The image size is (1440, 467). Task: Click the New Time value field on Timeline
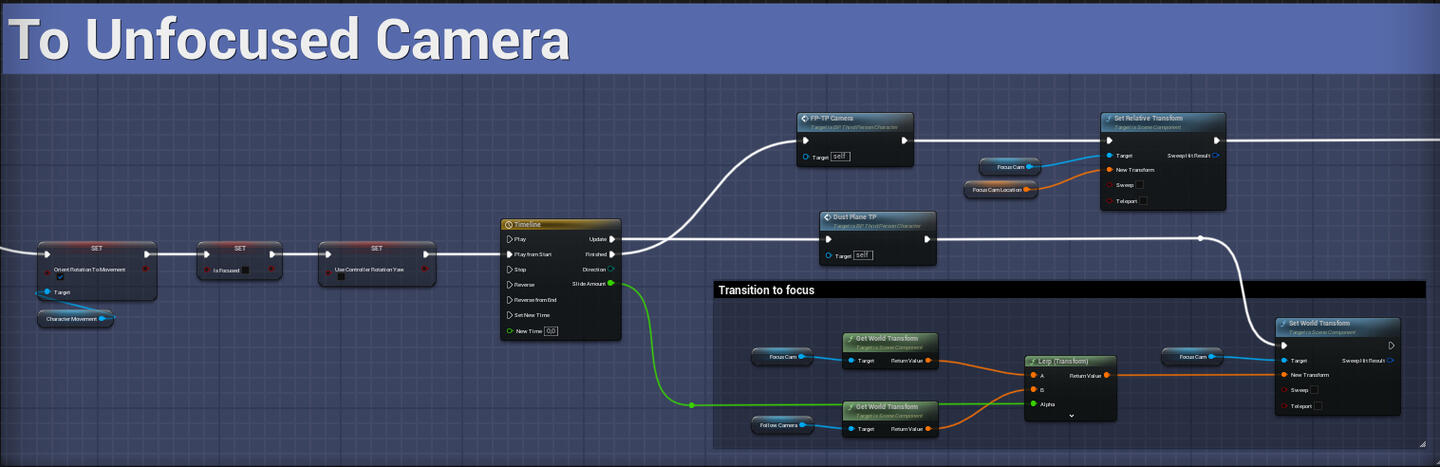coord(551,331)
